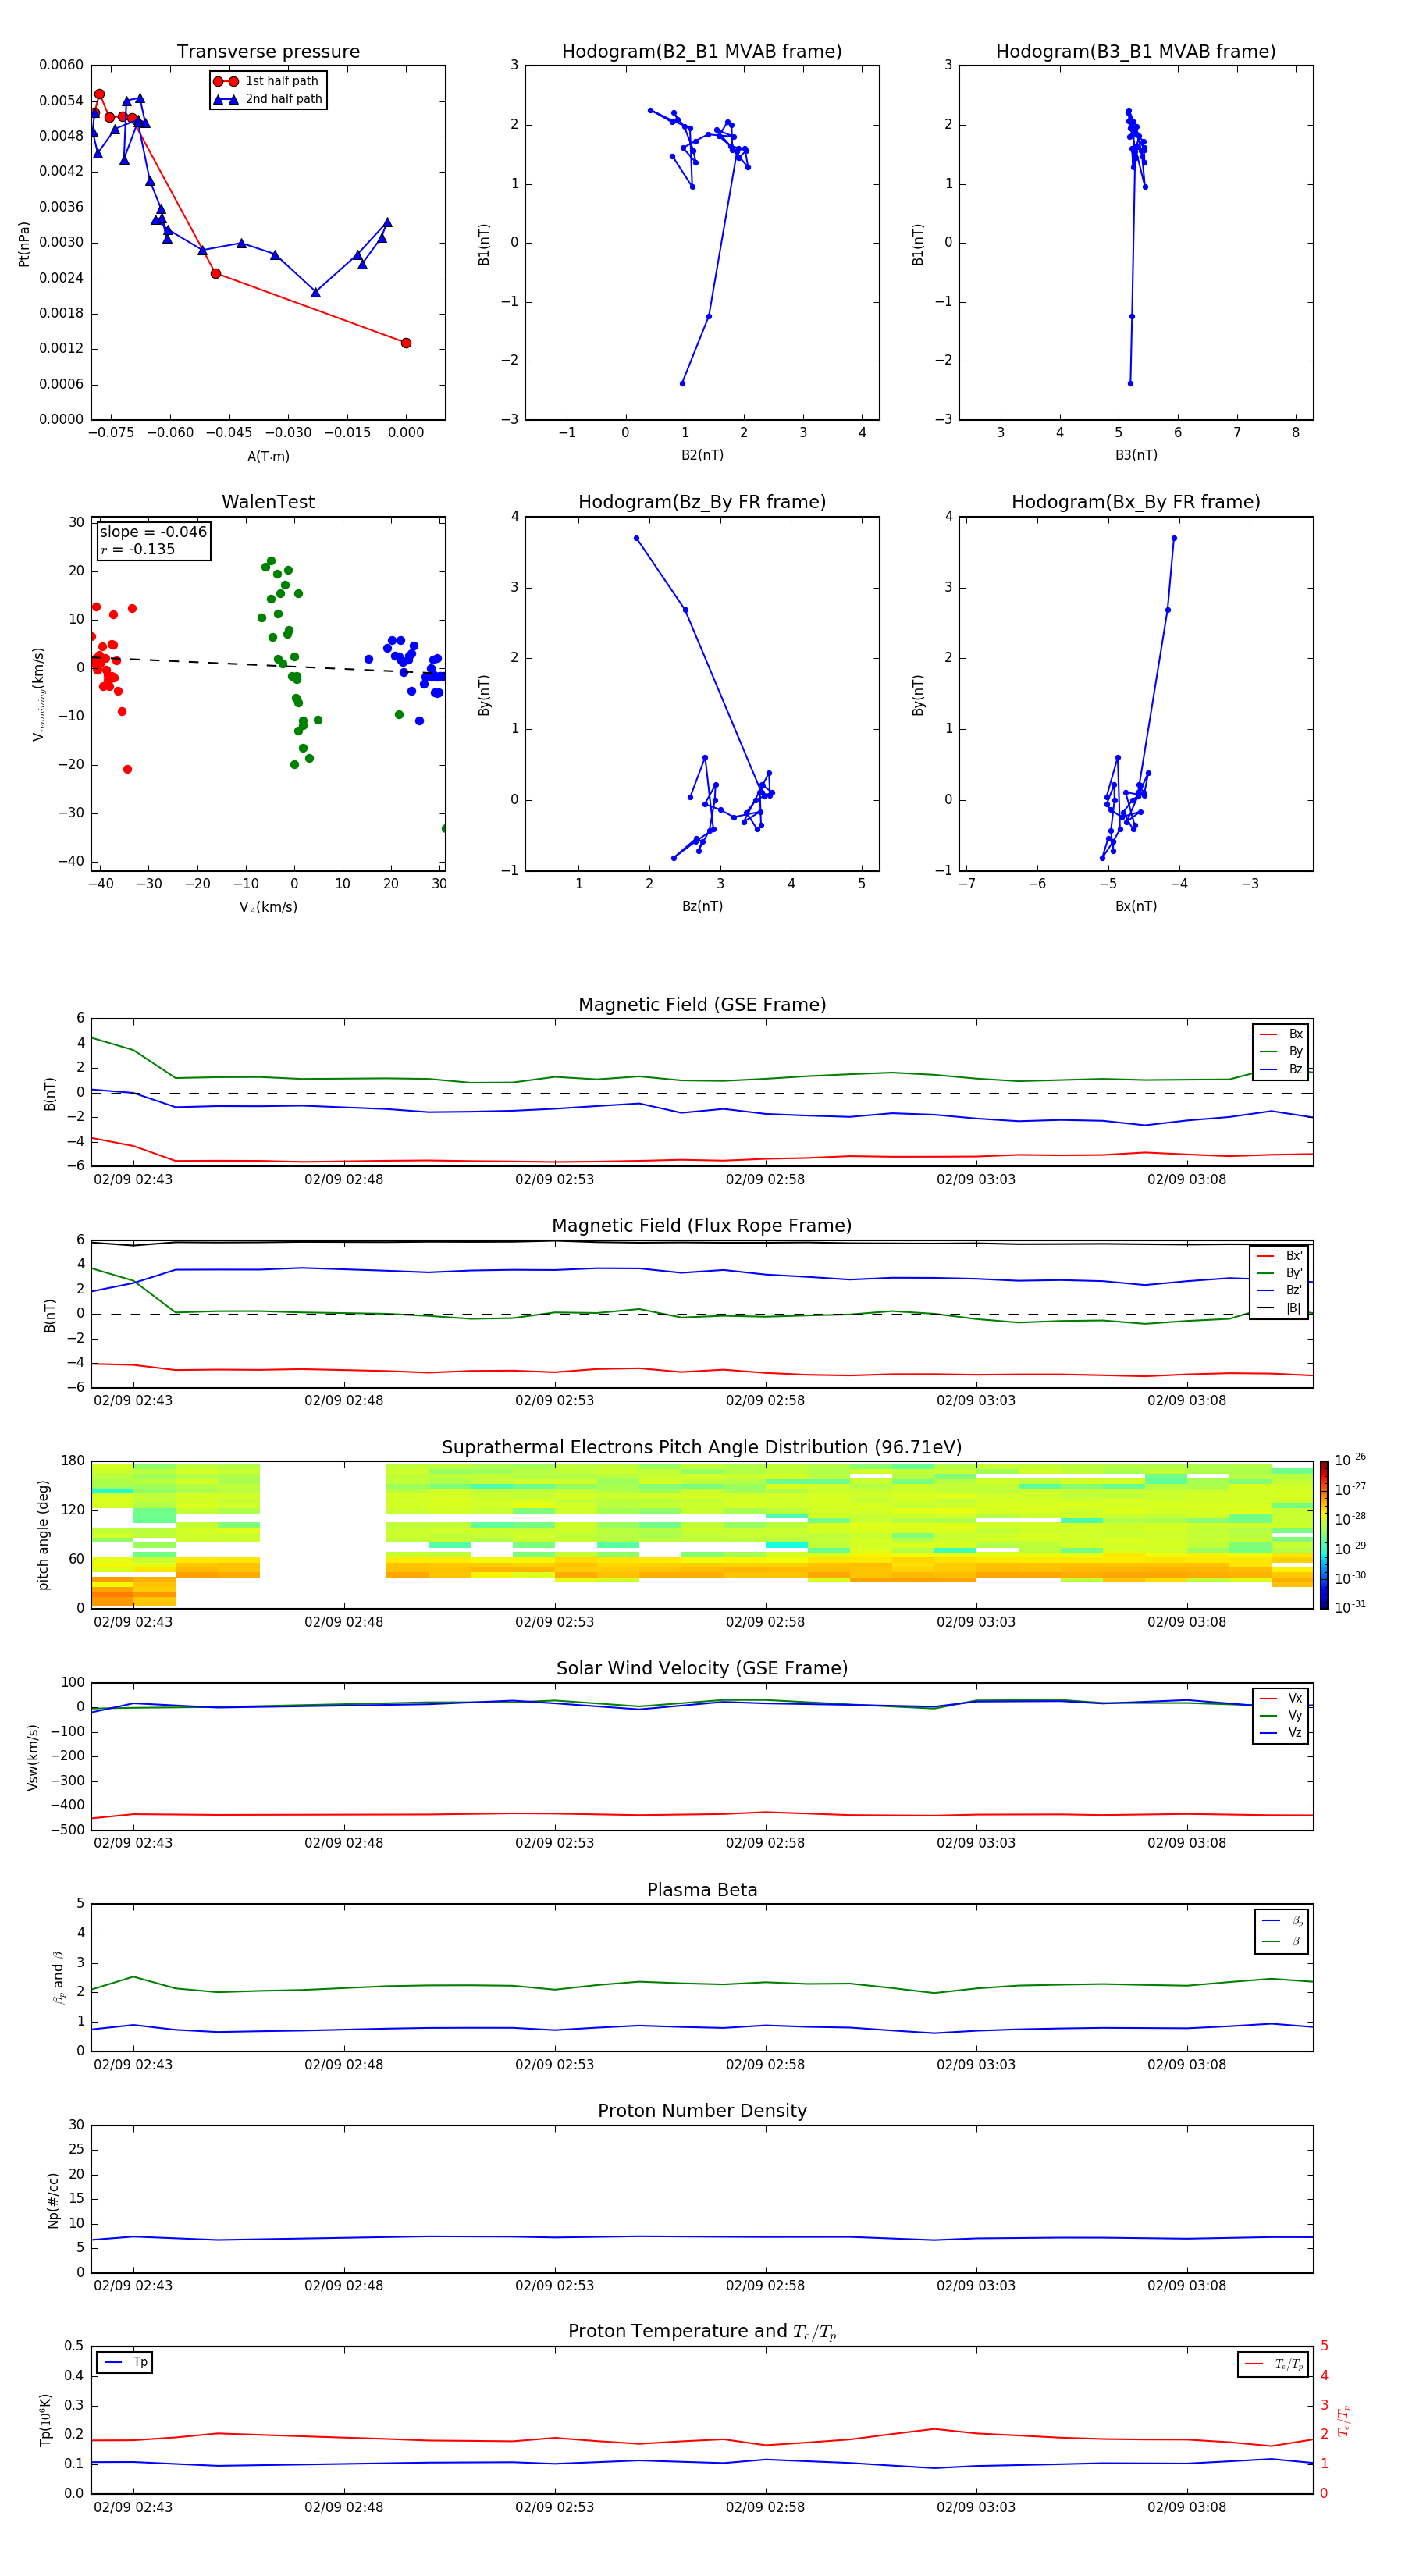This screenshot has height=2576, width=1405.
Task: Click the Suprathermal Electrons Pitch Angle Distribution title
Action: [x=702, y=1448]
